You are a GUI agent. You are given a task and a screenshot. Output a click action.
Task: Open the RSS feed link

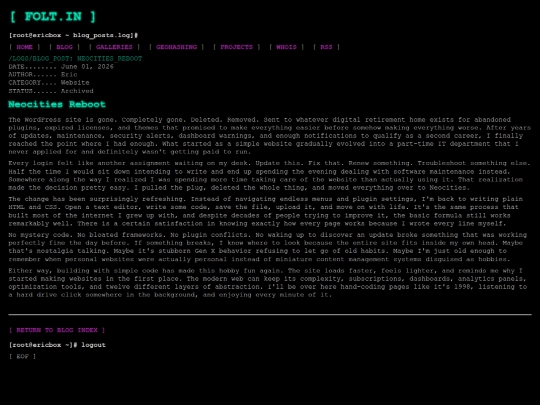point(326,47)
